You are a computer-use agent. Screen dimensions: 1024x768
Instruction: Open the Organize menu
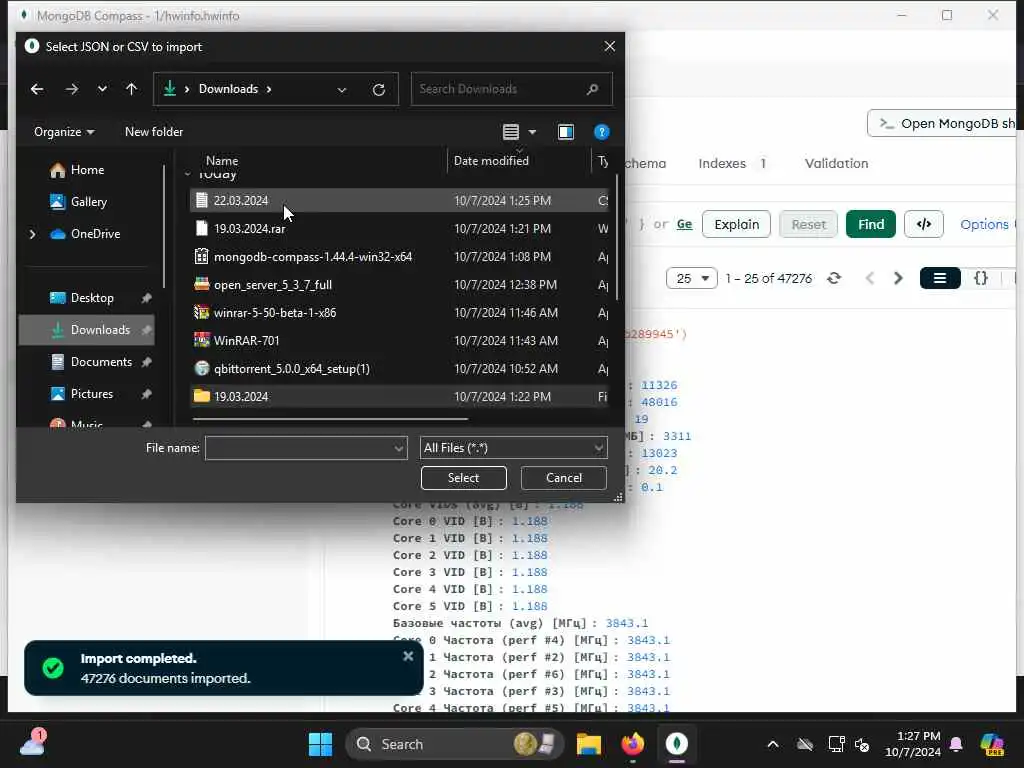64,132
